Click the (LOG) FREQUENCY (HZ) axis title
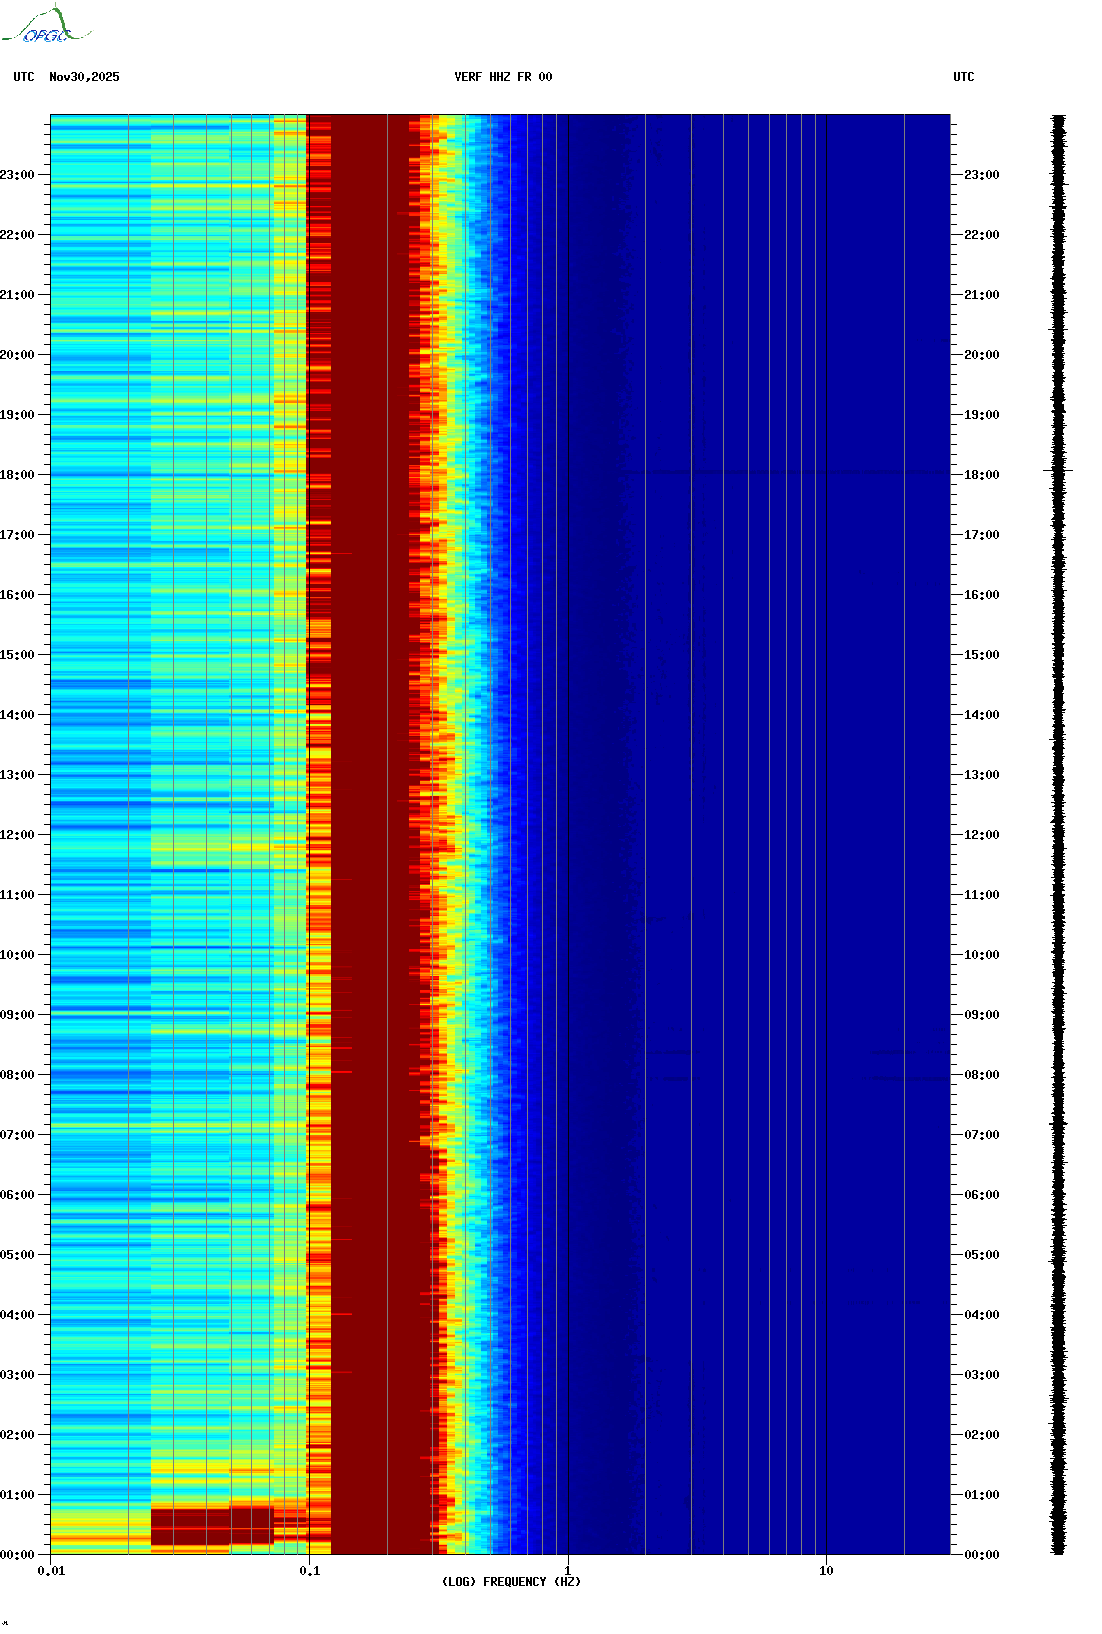Image resolution: width=1102 pixels, height=1634 pixels. (511, 1582)
